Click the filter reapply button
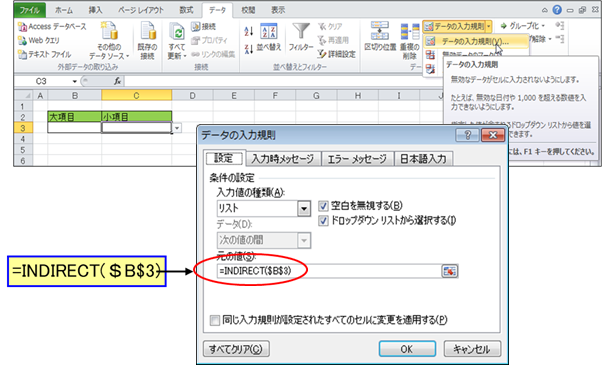This screenshot has width=602, height=365. [x=333, y=40]
